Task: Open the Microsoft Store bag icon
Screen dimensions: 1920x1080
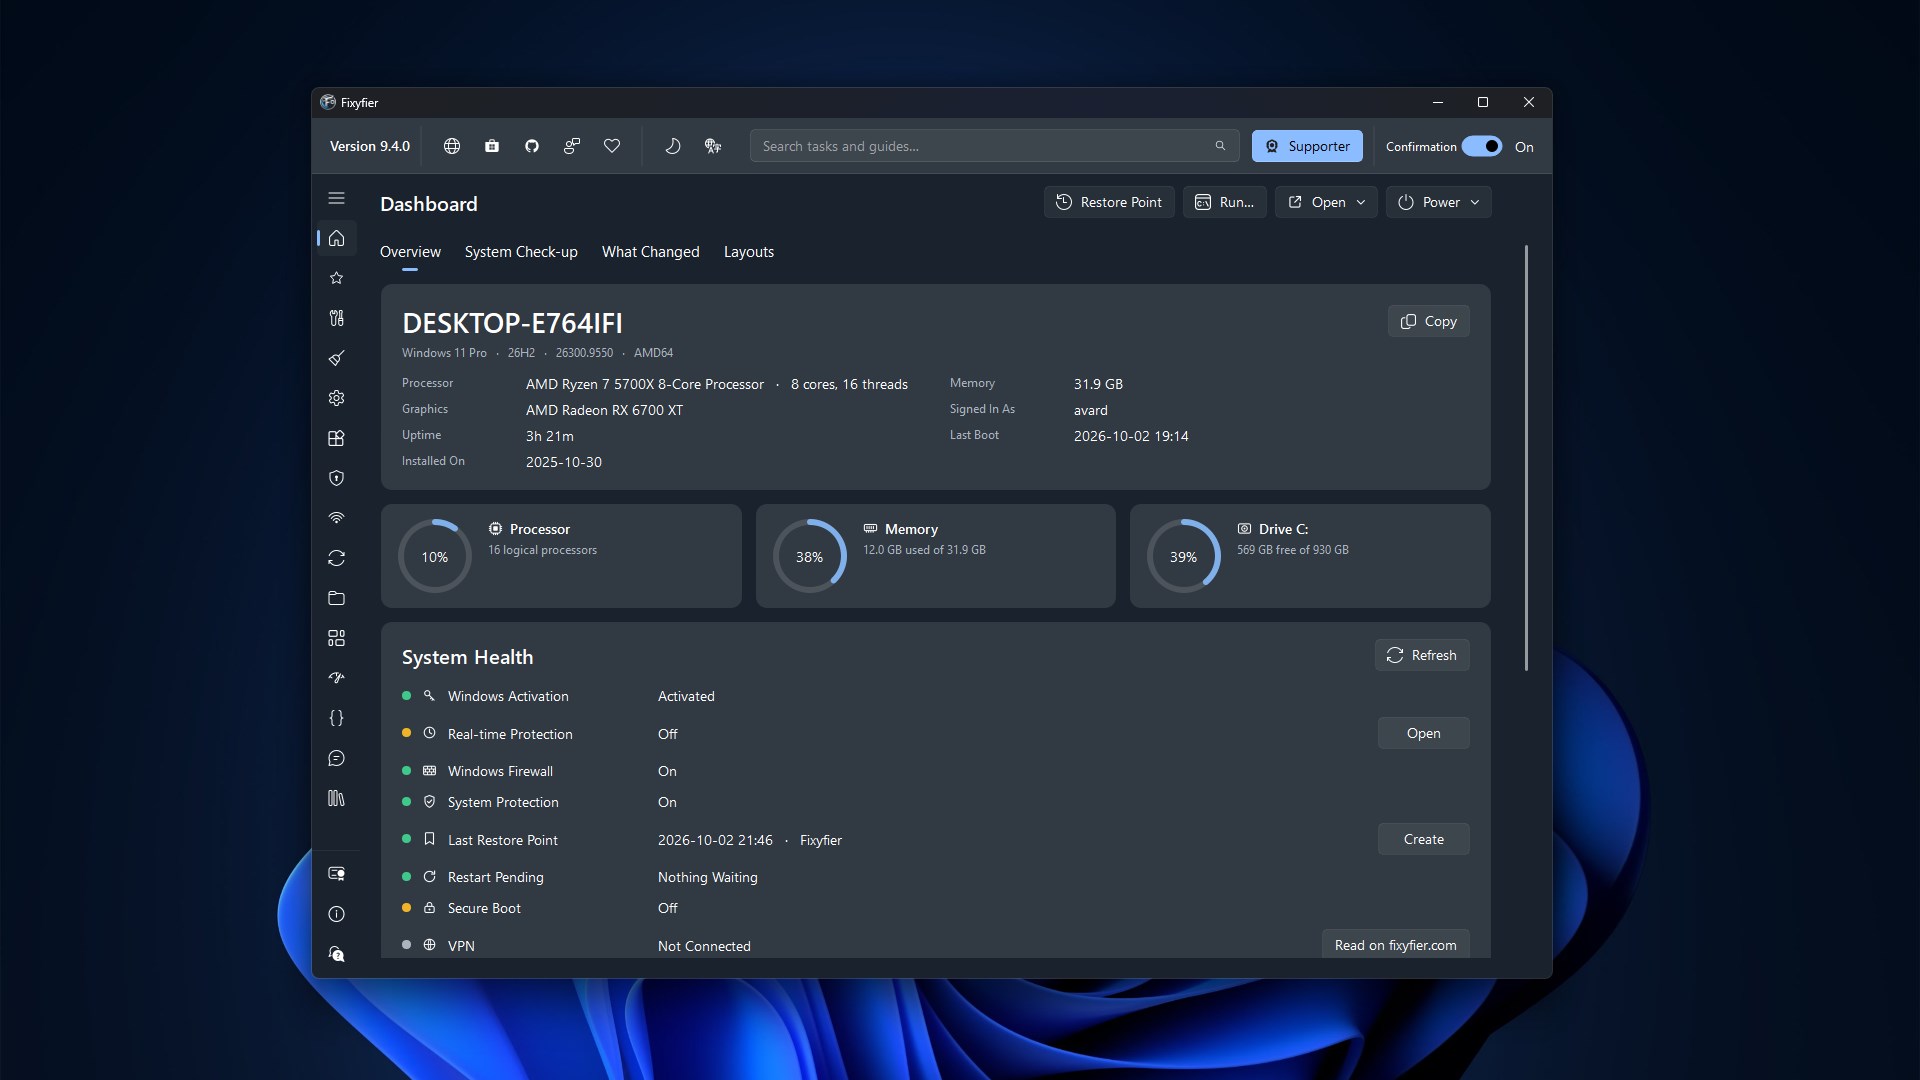Action: click(492, 146)
